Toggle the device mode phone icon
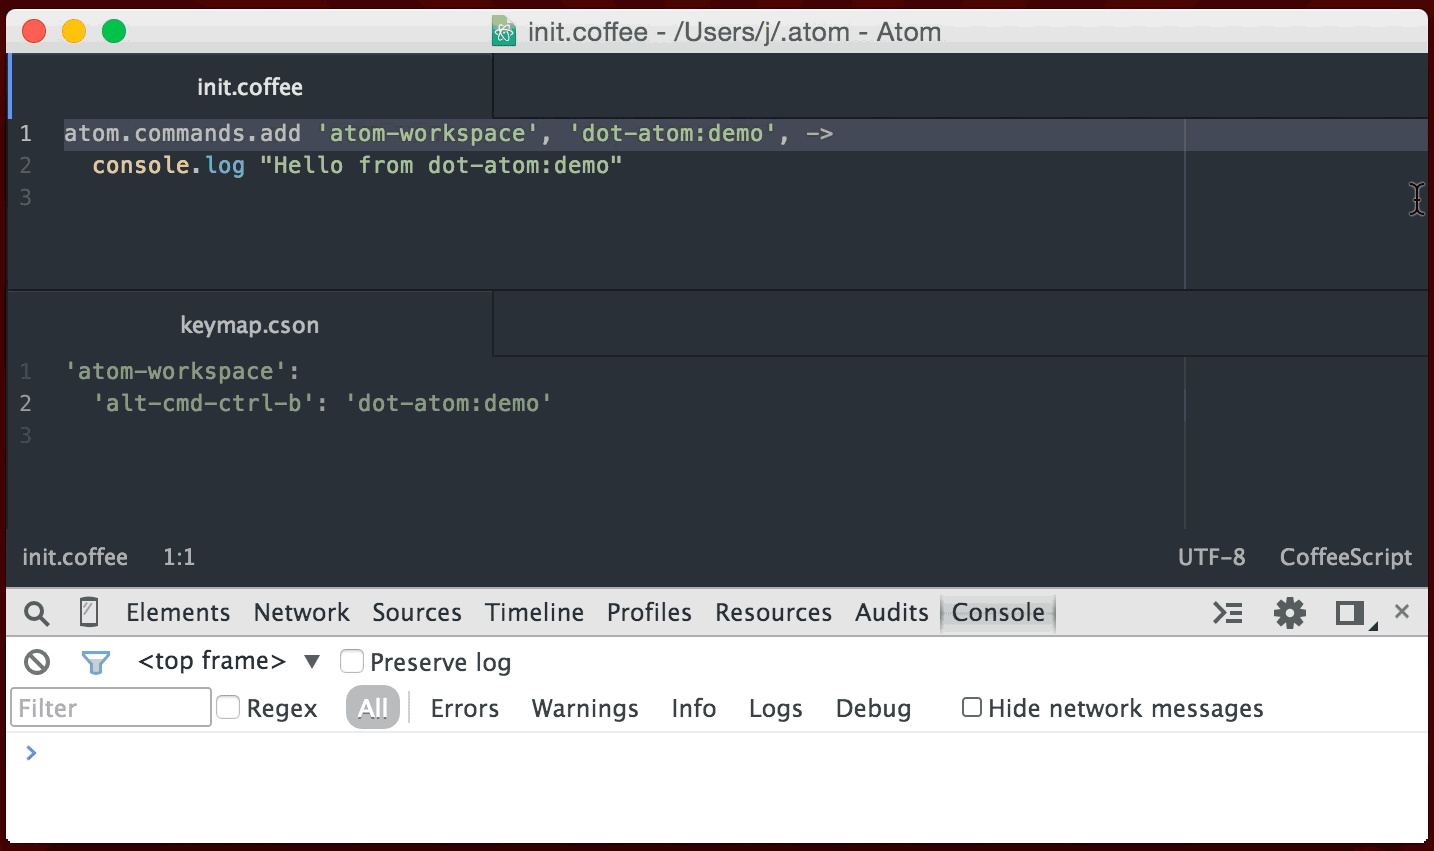This screenshot has width=1434, height=851. point(89,612)
